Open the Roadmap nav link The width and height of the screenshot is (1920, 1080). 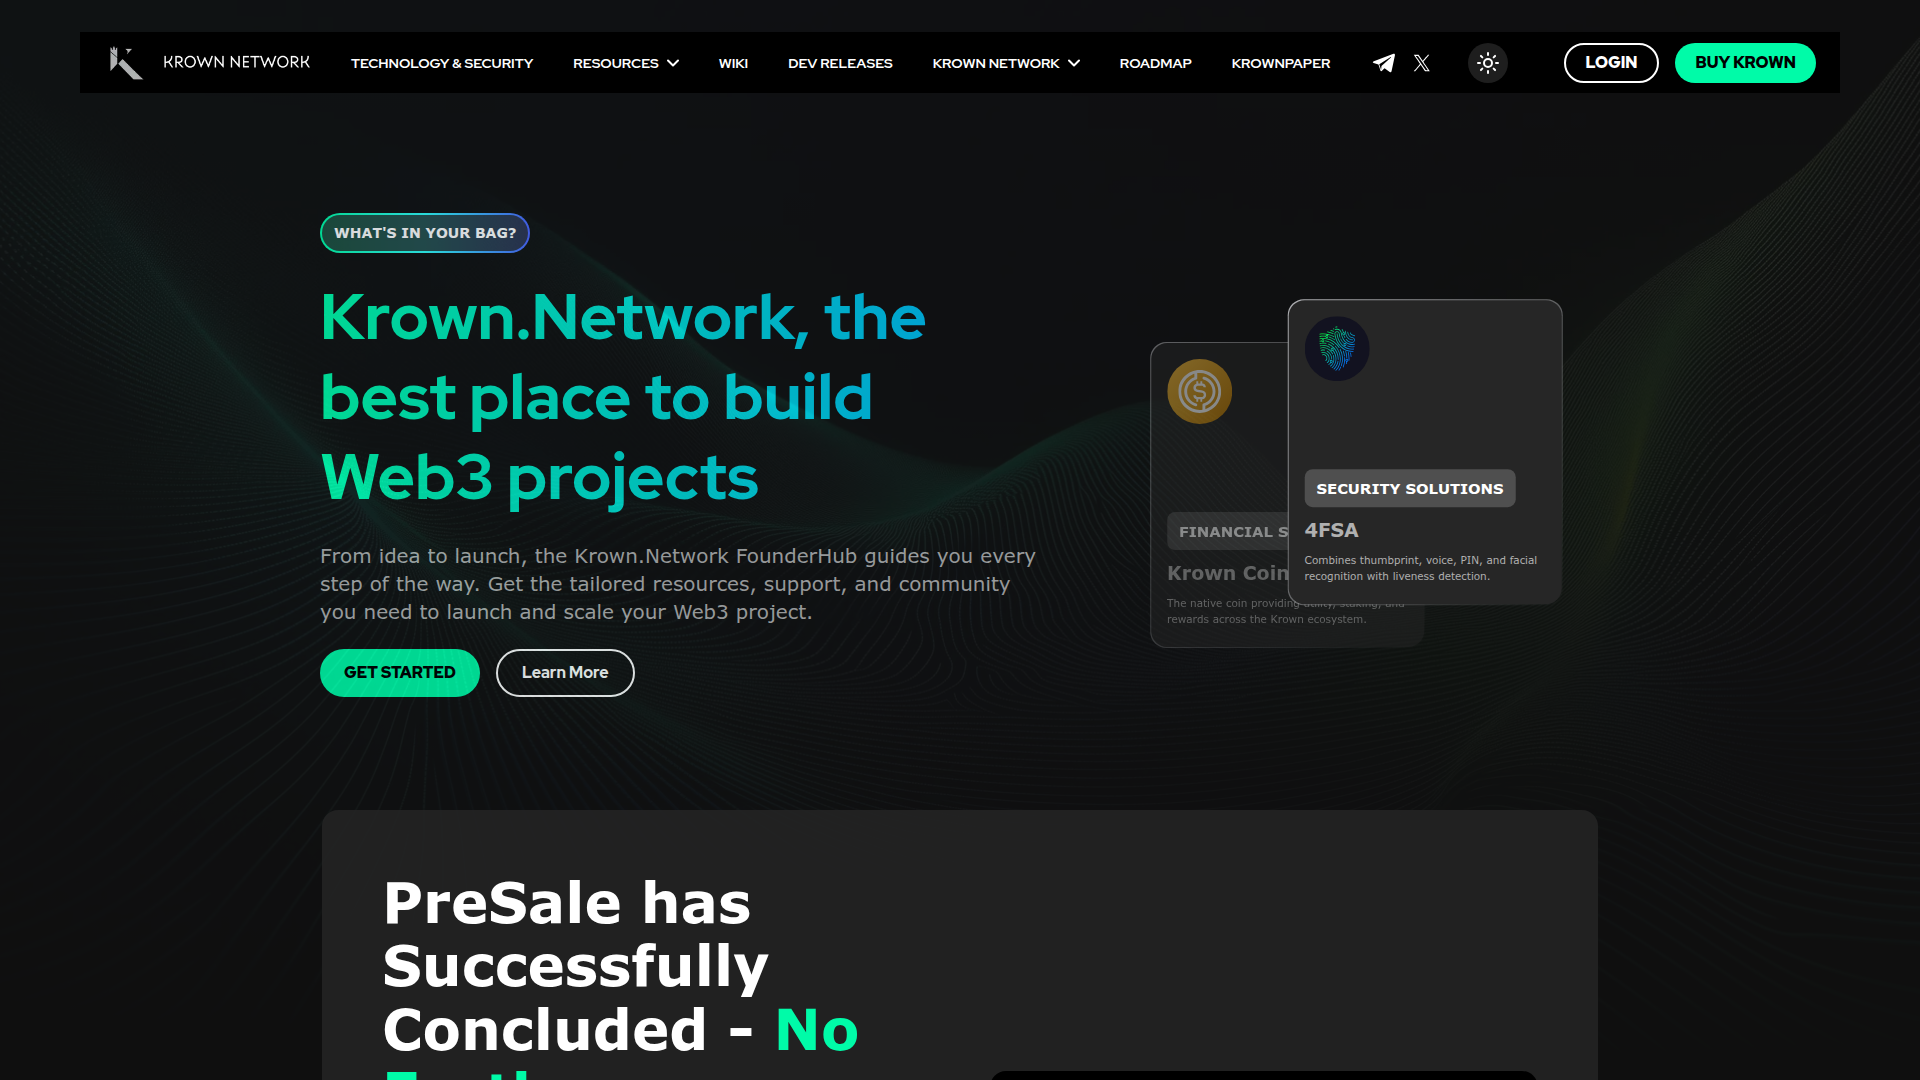point(1155,63)
